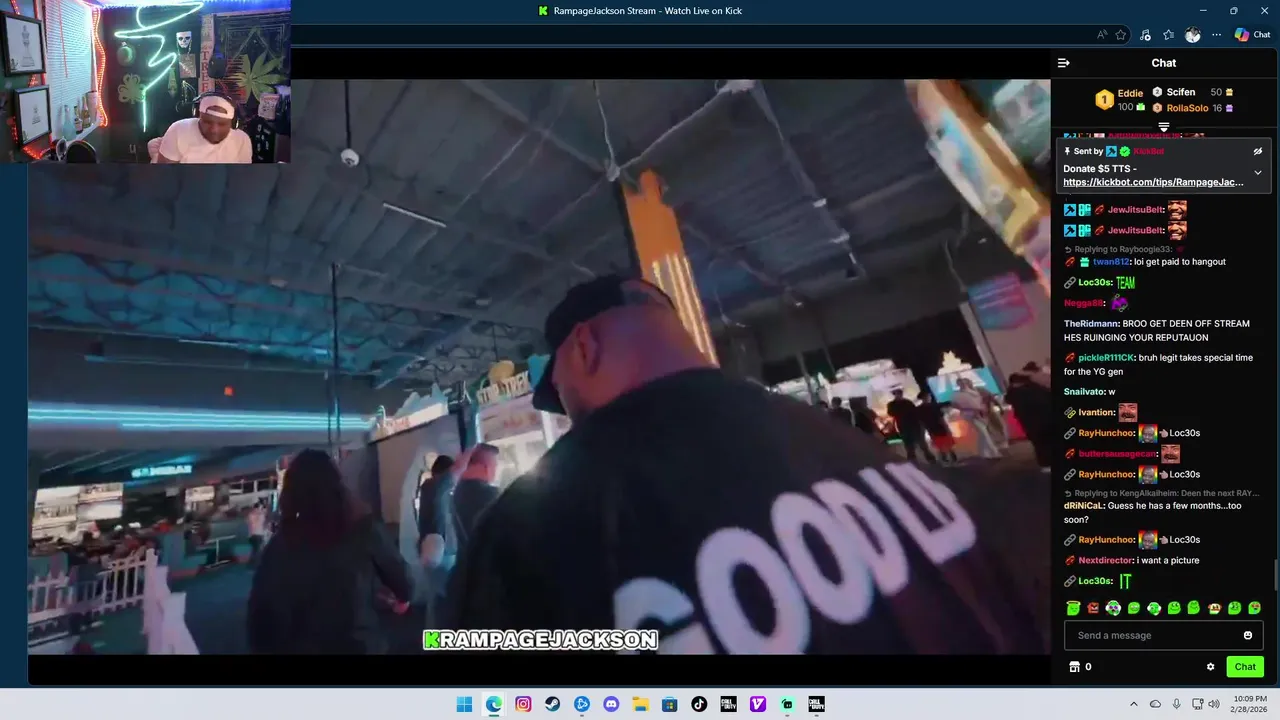Open Steam from the taskbar
The height and width of the screenshot is (720, 1280).
(552, 704)
